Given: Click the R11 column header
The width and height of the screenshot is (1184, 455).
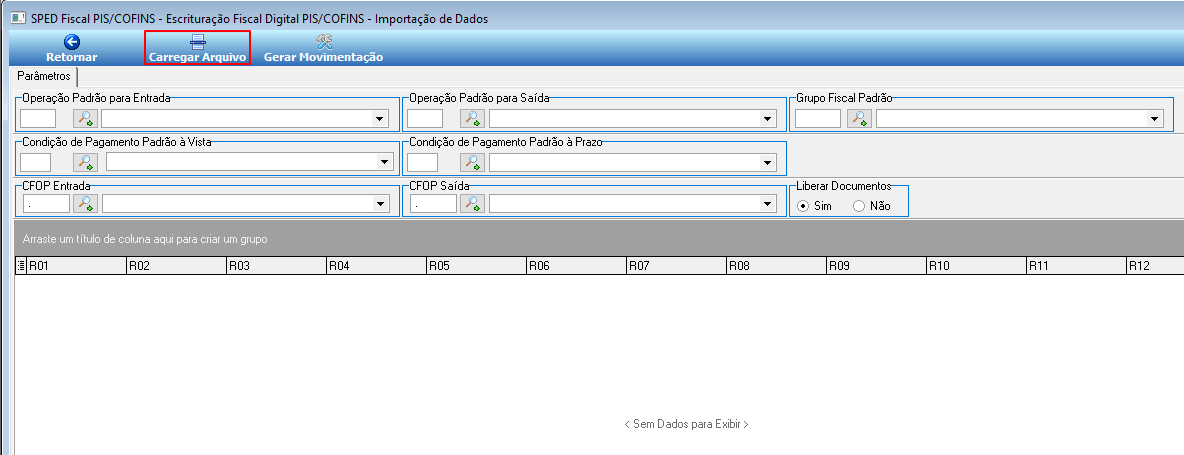Looking at the screenshot, I should point(1076,266).
